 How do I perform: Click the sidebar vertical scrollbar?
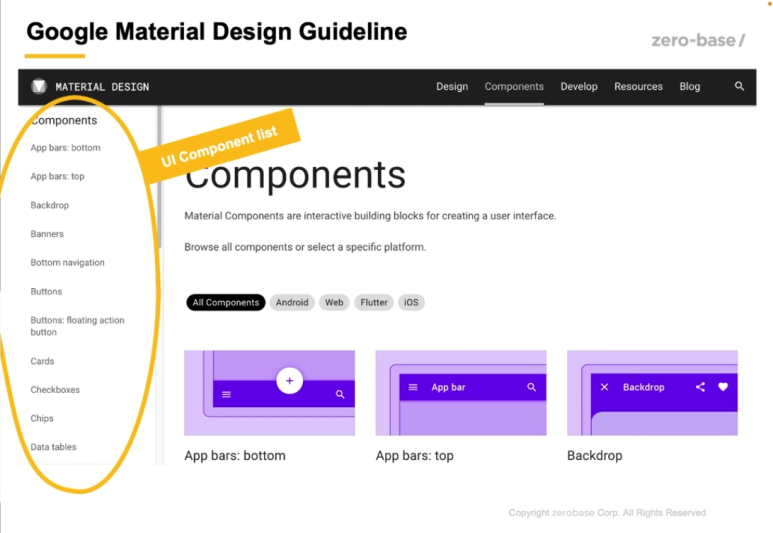tap(159, 178)
